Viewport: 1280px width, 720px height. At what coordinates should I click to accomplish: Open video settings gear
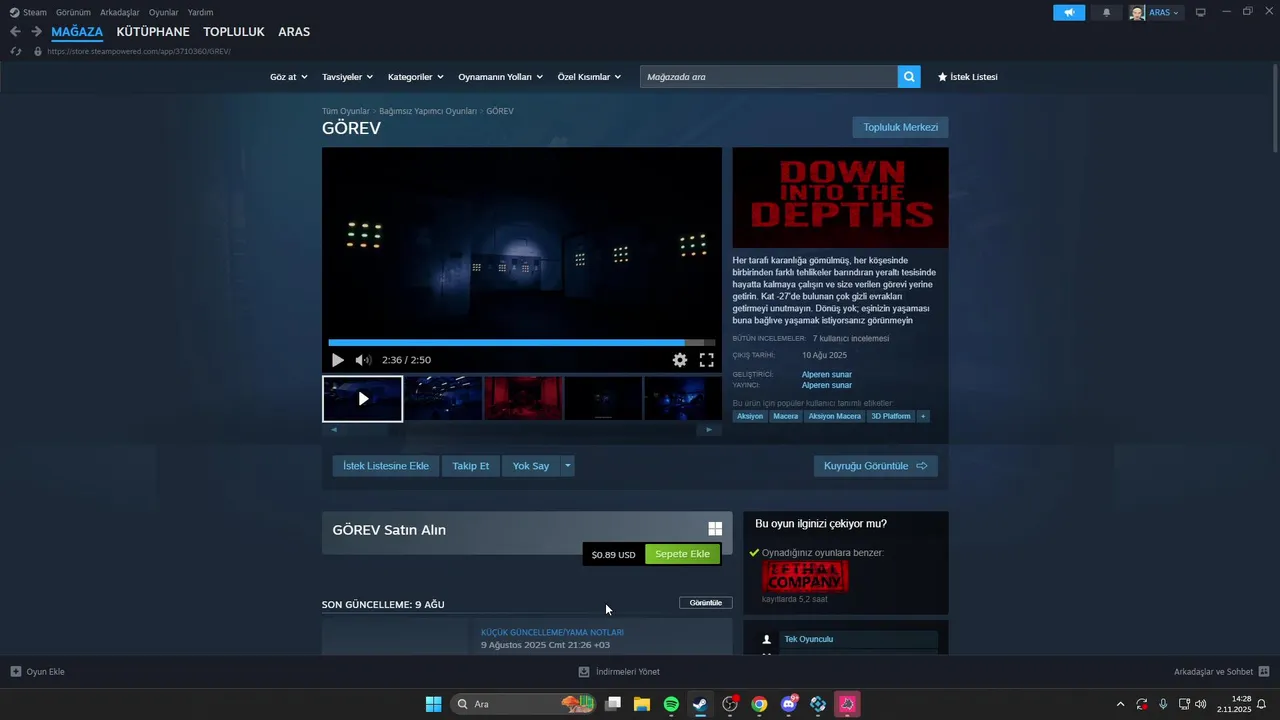tap(680, 360)
